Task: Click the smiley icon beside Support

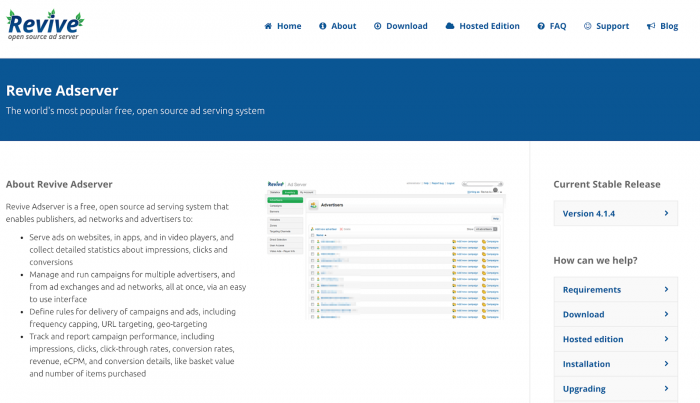Action: [587, 26]
